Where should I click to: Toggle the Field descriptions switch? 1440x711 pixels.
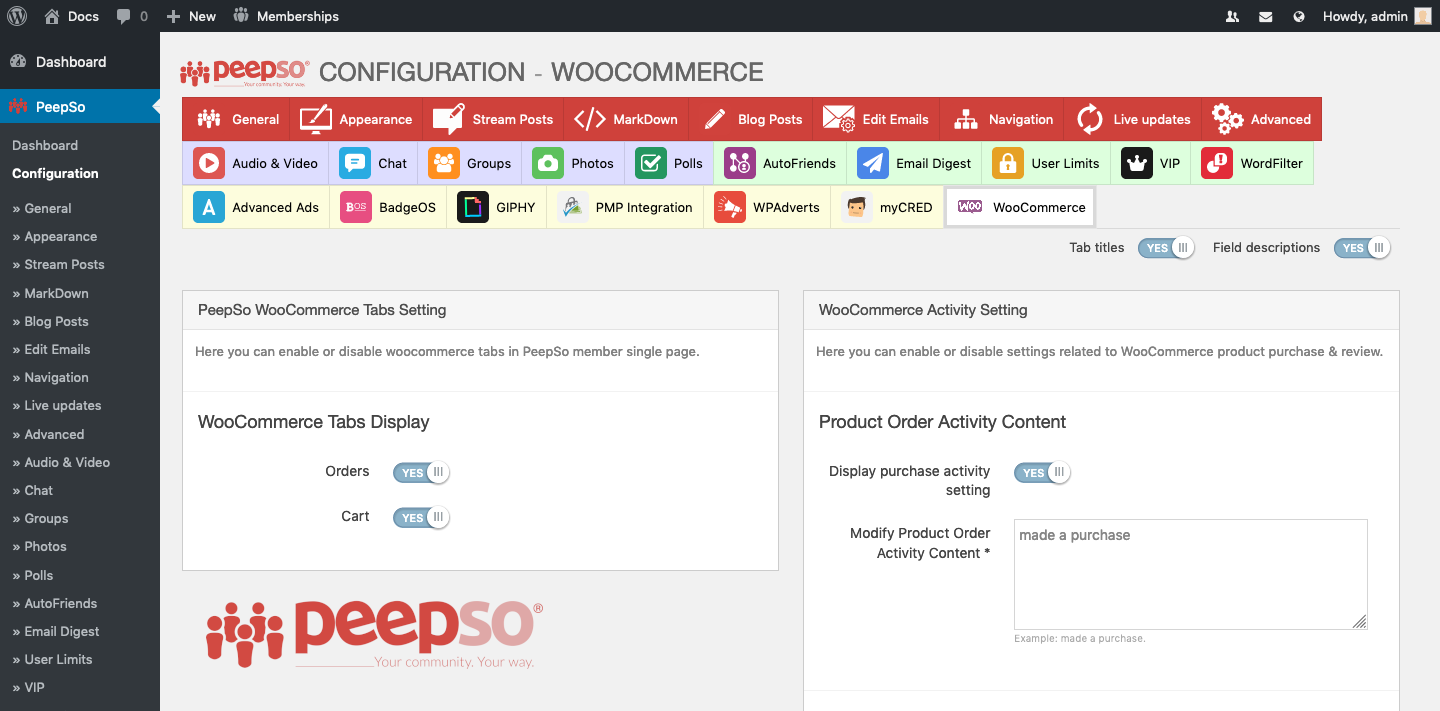[x=1362, y=248]
